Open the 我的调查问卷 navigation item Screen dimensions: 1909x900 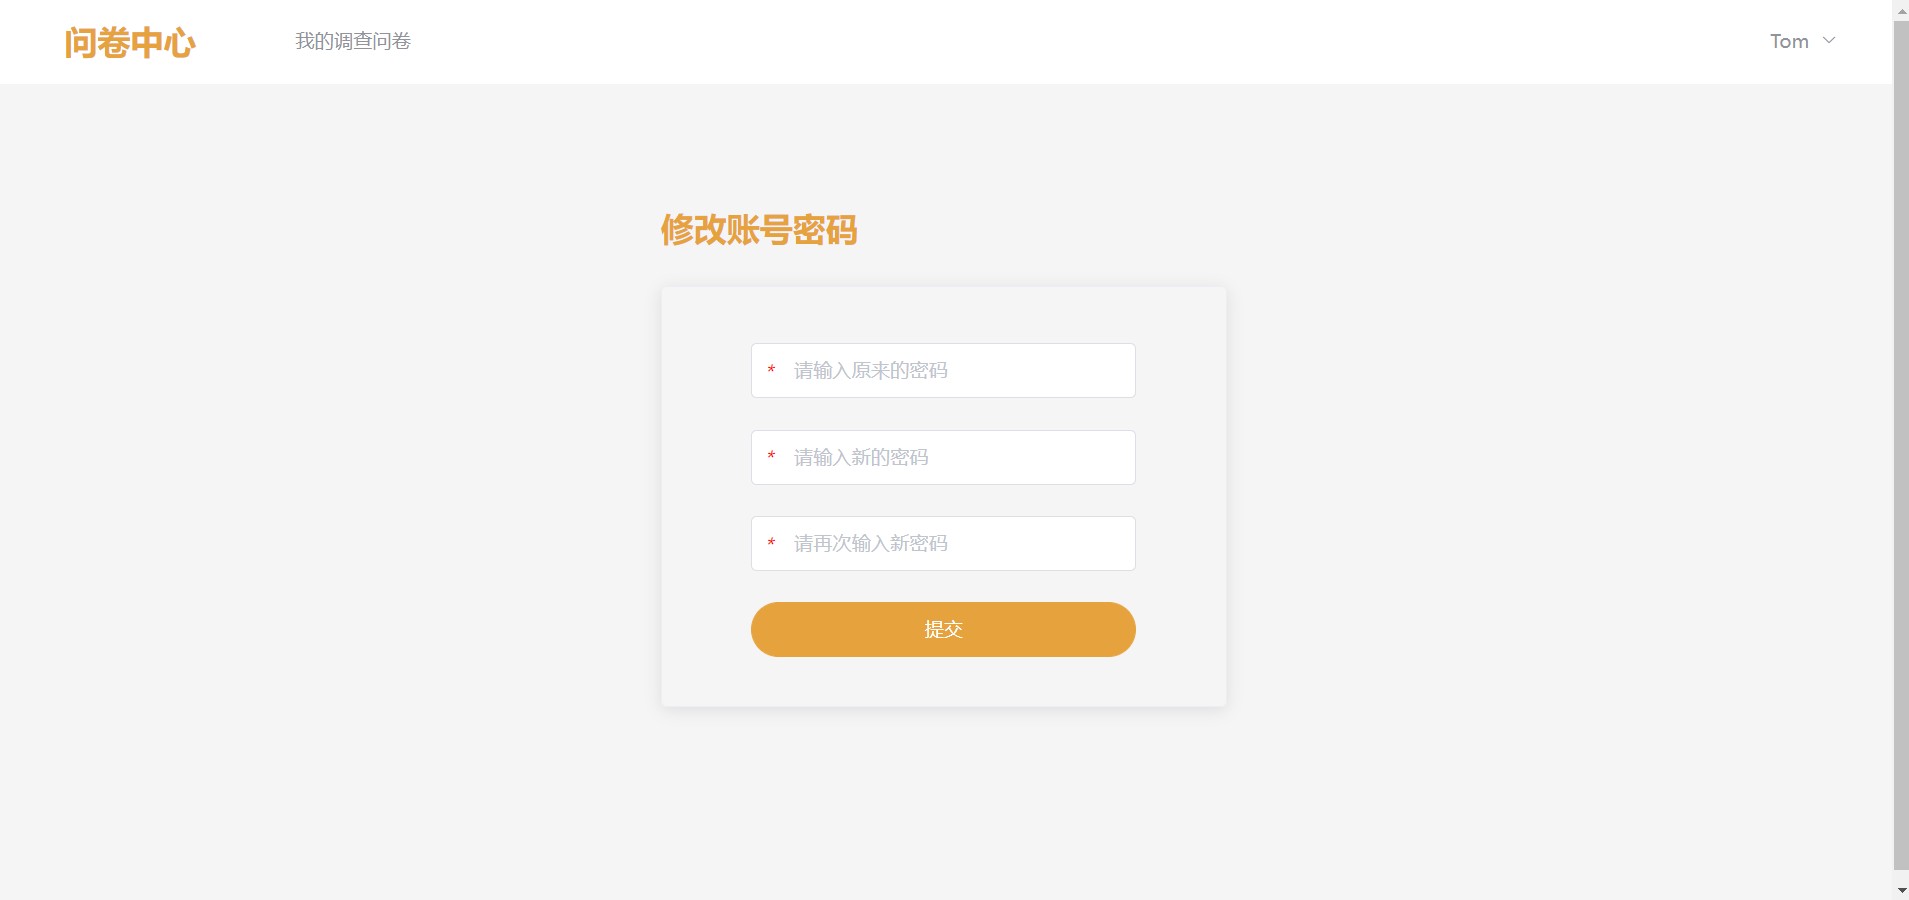(x=353, y=41)
